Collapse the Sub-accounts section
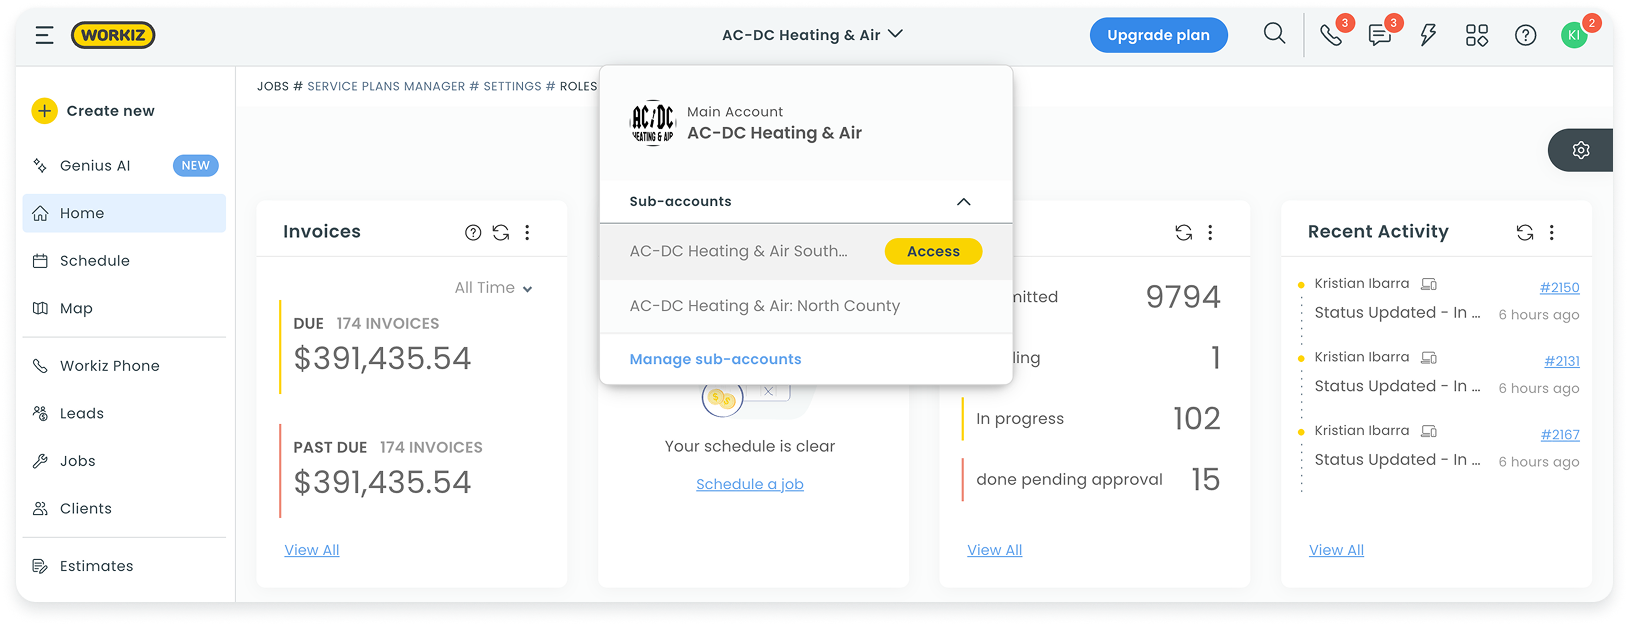The image size is (1629, 626). (x=963, y=202)
